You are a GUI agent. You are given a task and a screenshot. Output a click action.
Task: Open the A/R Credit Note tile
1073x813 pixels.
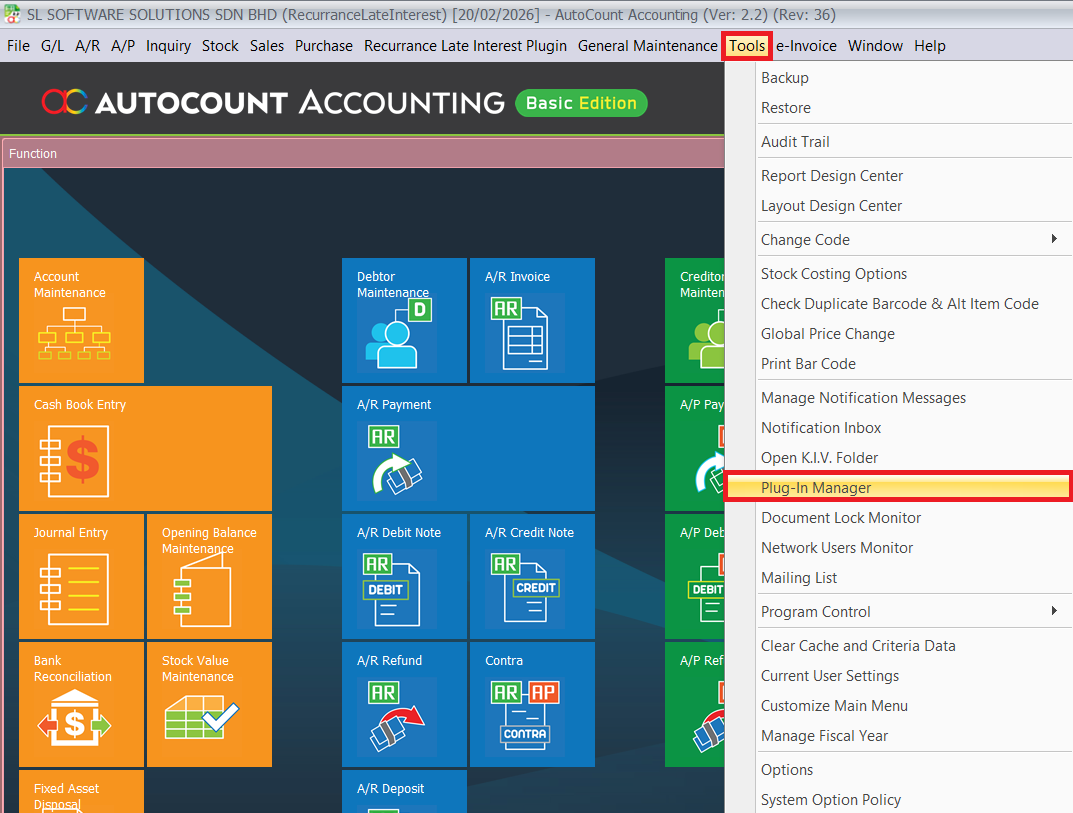[532, 576]
